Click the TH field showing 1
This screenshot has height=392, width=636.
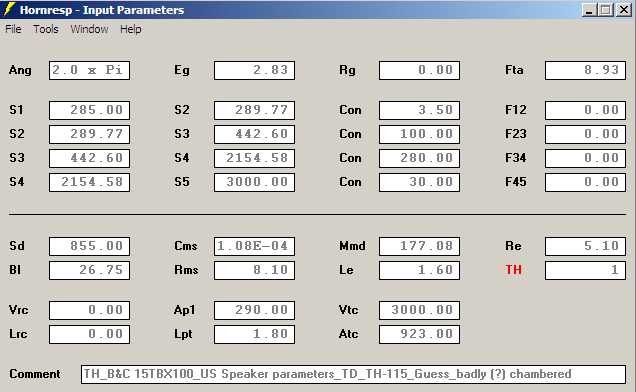point(585,270)
